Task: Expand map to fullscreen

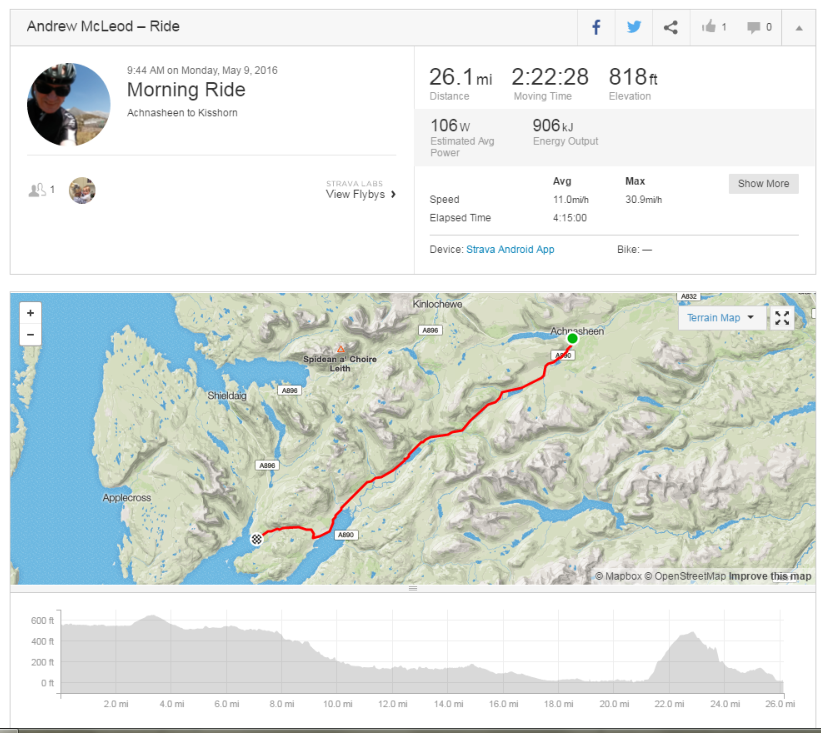Action: pos(782,318)
